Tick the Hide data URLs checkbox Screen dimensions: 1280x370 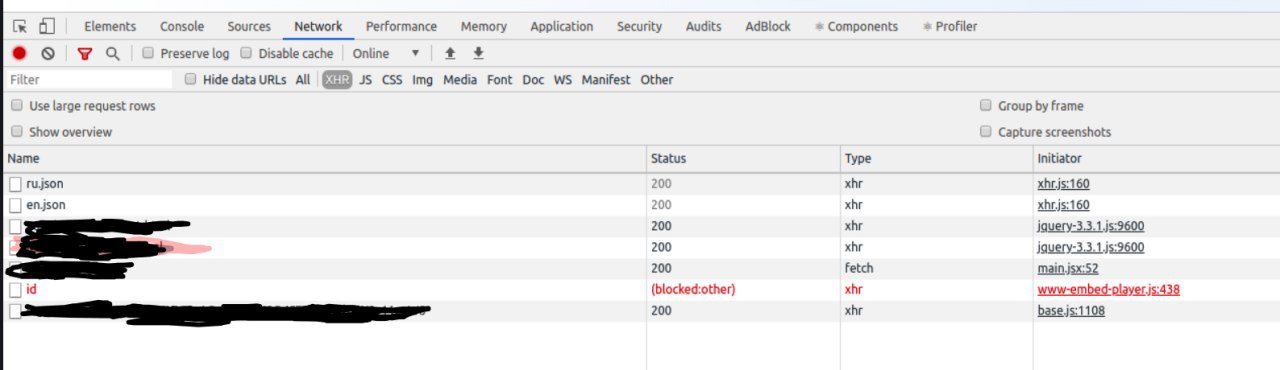(x=191, y=79)
